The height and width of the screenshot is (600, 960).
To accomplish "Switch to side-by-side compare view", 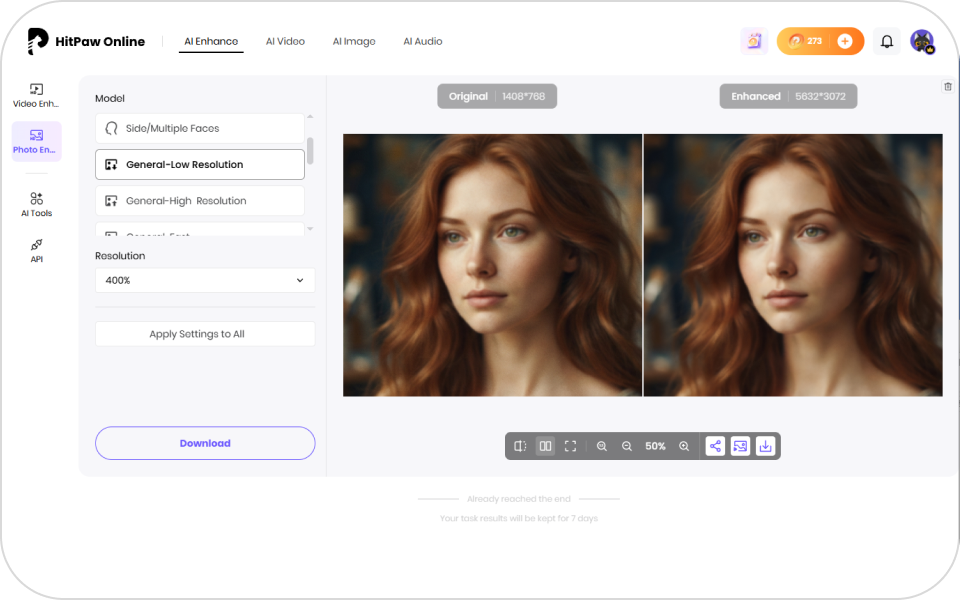I will pyautogui.click(x=545, y=446).
